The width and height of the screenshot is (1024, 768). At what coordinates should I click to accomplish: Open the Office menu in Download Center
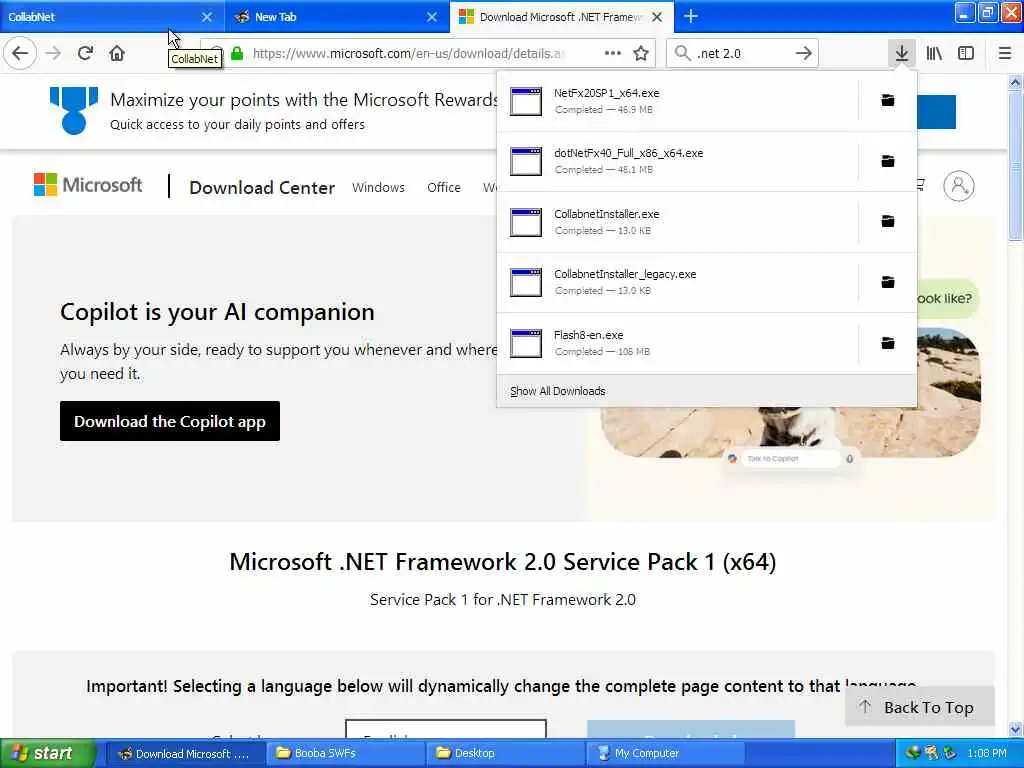(443, 187)
